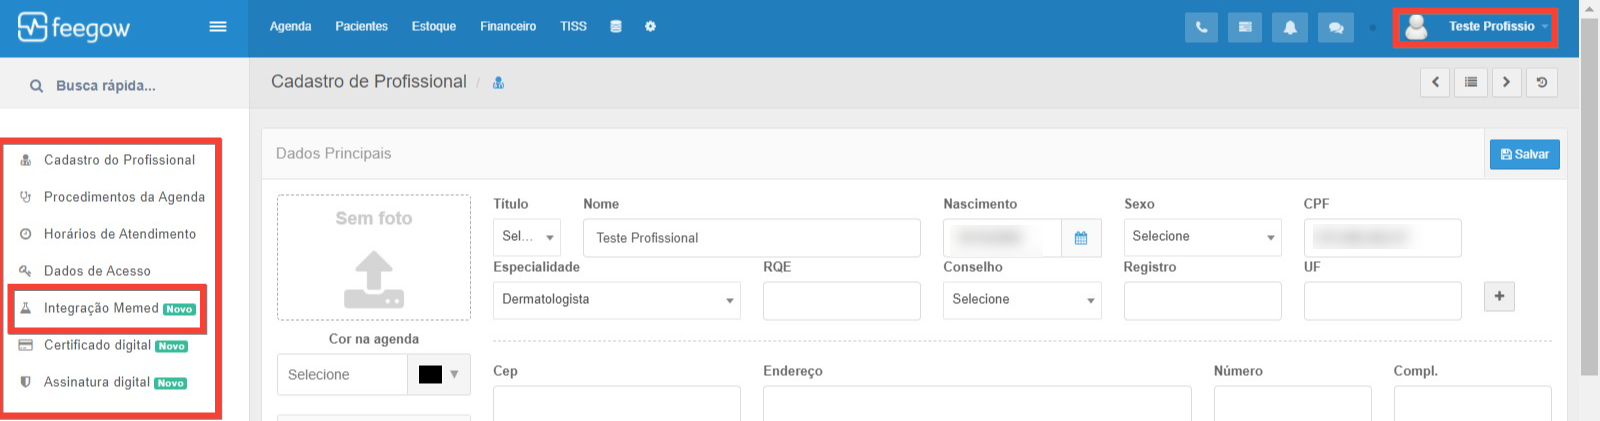The image size is (1600, 421).
Task: Click the UF input field
Action: (1382, 300)
